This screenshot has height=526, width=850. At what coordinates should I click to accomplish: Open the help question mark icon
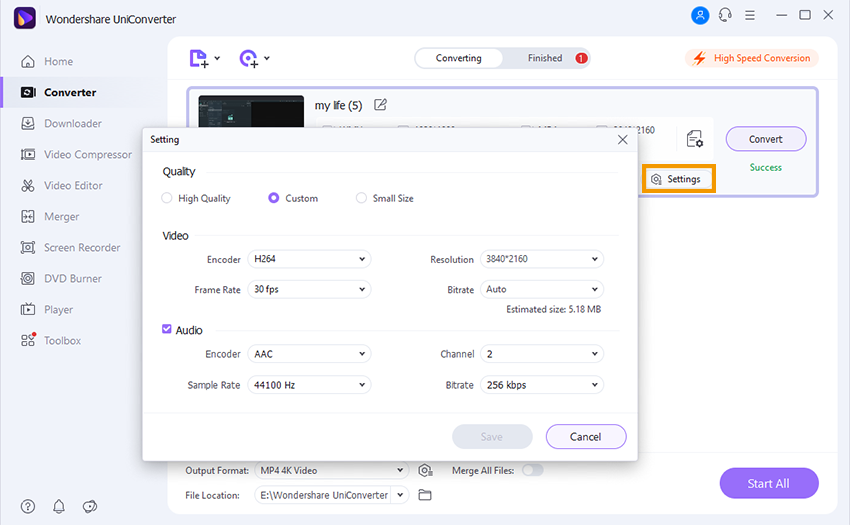click(x=28, y=506)
